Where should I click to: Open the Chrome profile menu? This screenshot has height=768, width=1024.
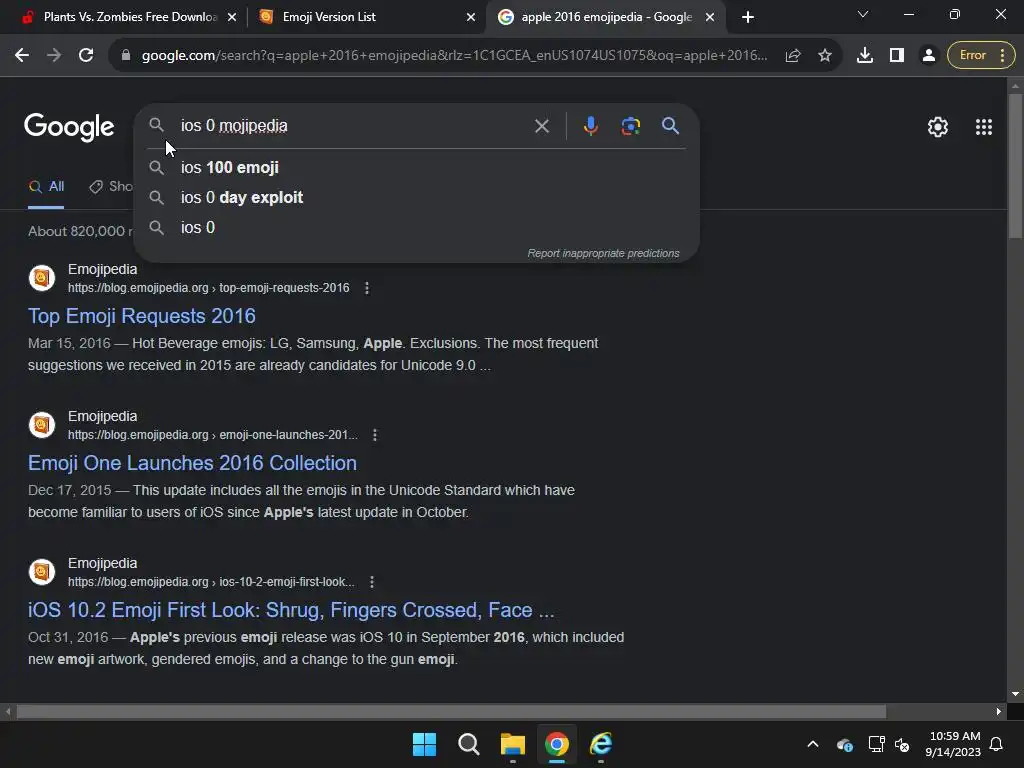coord(929,56)
